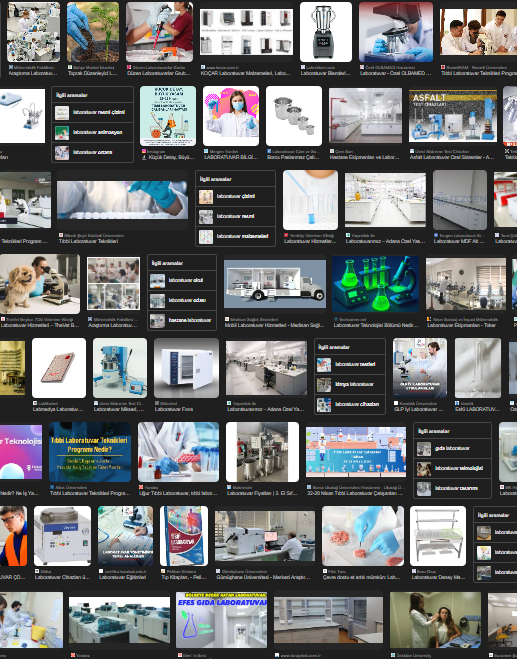517x659 pixels.
Task: Open the laboratory blender product image
Action: [326, 32]
